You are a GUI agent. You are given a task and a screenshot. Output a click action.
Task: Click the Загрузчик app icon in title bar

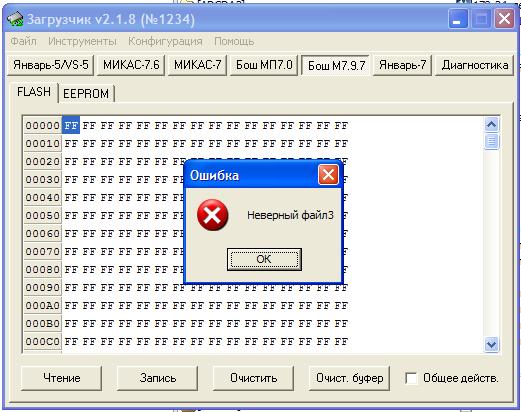tap(15, 19)
